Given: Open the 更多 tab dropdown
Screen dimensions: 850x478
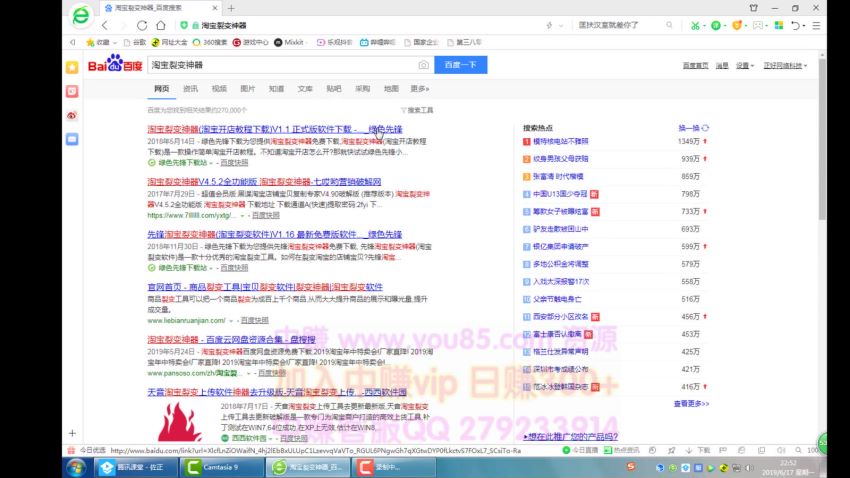Looking at the screenshot, I should pos(420,89).
